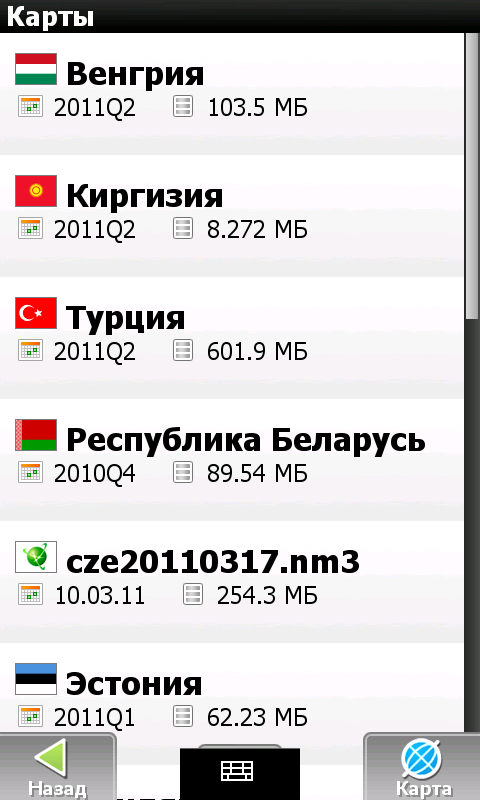The width and height of the screenshot is (480, 800).
Task: Tap the green globe icon for cze20110317.nm3
Action: (36, 557)
